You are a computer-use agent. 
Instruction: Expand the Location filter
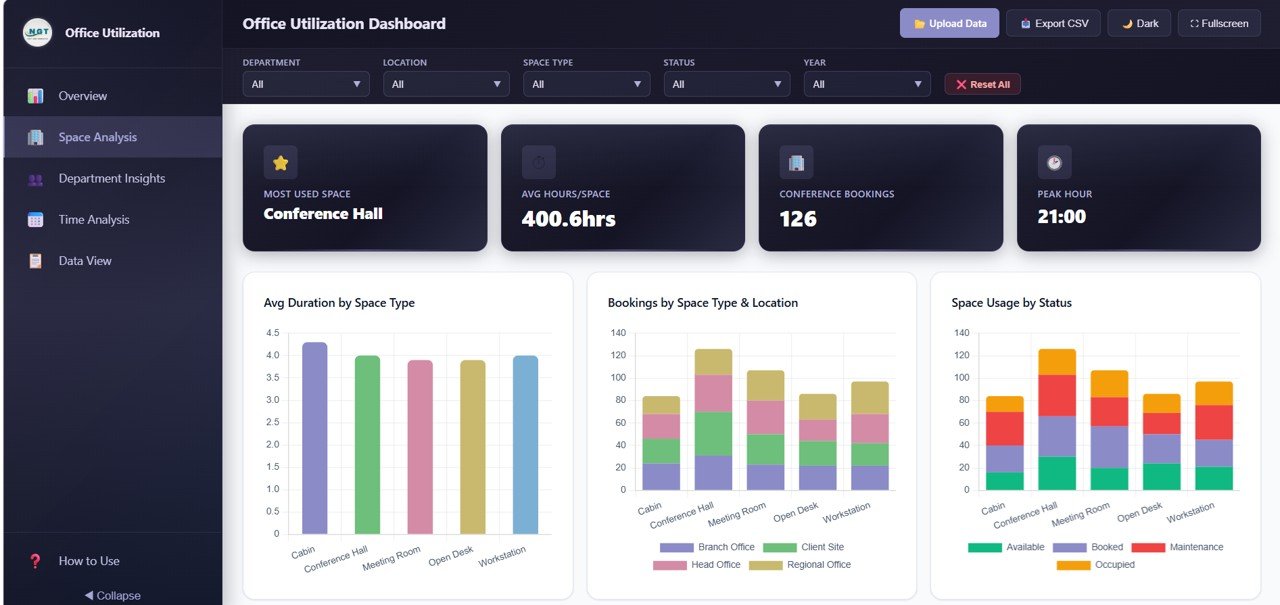(445, 84)
